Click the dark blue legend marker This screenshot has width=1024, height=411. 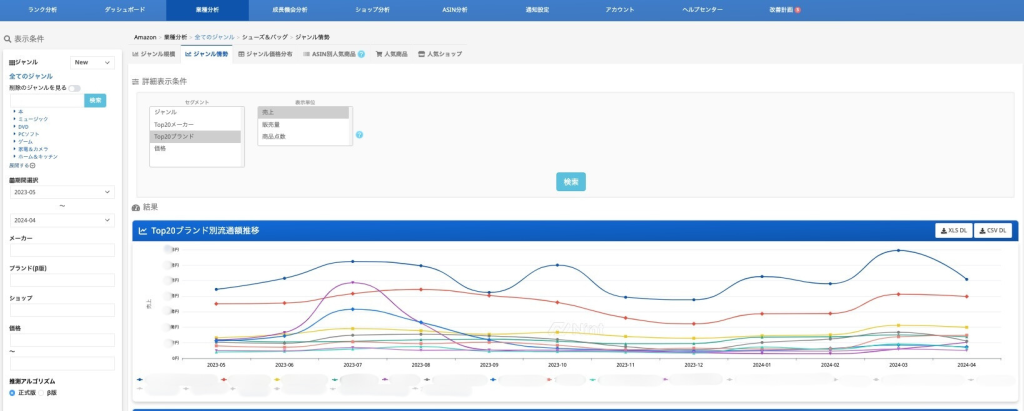click(140, 380)
